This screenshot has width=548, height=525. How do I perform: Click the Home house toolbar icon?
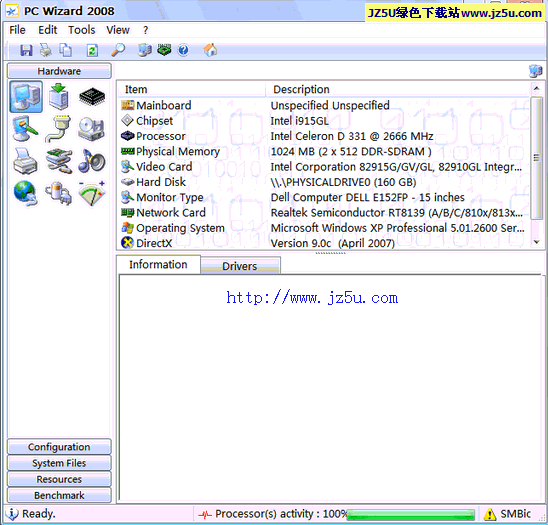click(210, 50)
